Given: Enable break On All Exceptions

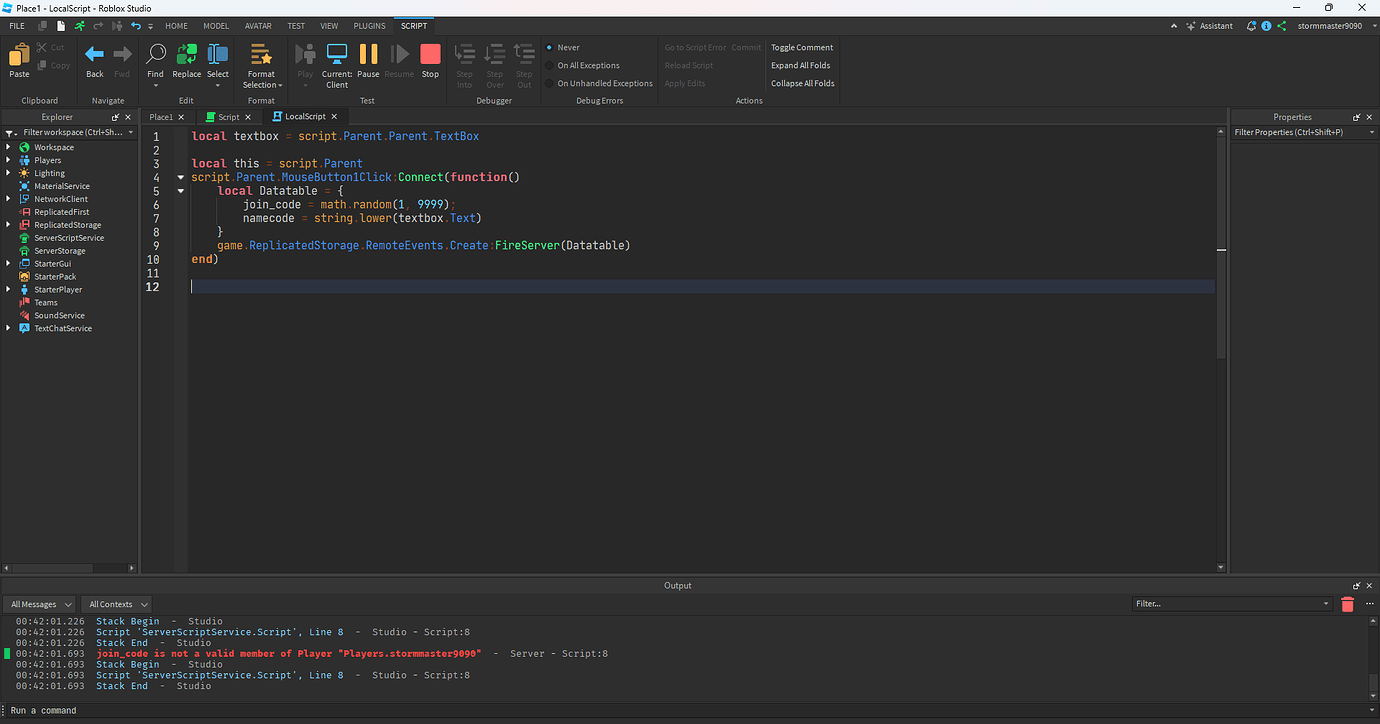Looking at the screenshot, I should [582, 64].
